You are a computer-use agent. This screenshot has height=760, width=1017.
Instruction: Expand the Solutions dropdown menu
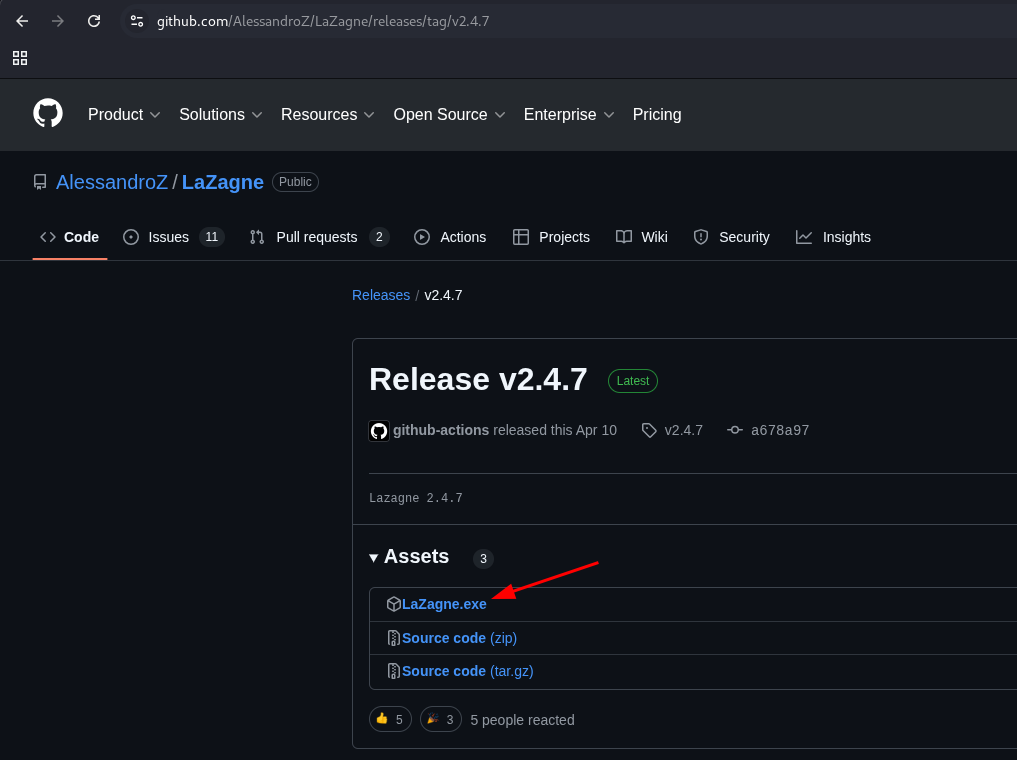(220, 115)
